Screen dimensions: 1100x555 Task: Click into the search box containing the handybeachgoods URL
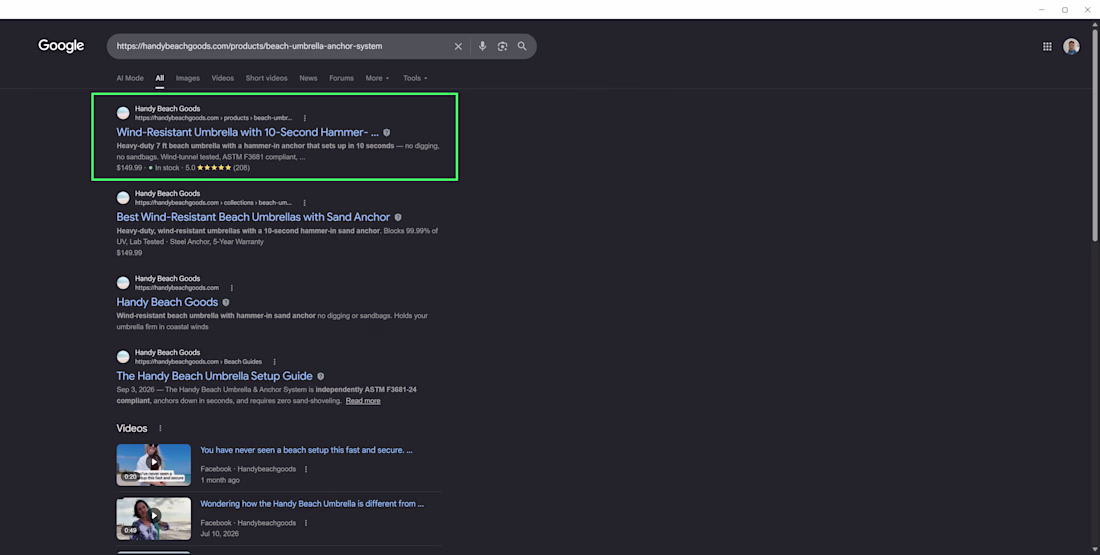[281, 46]
